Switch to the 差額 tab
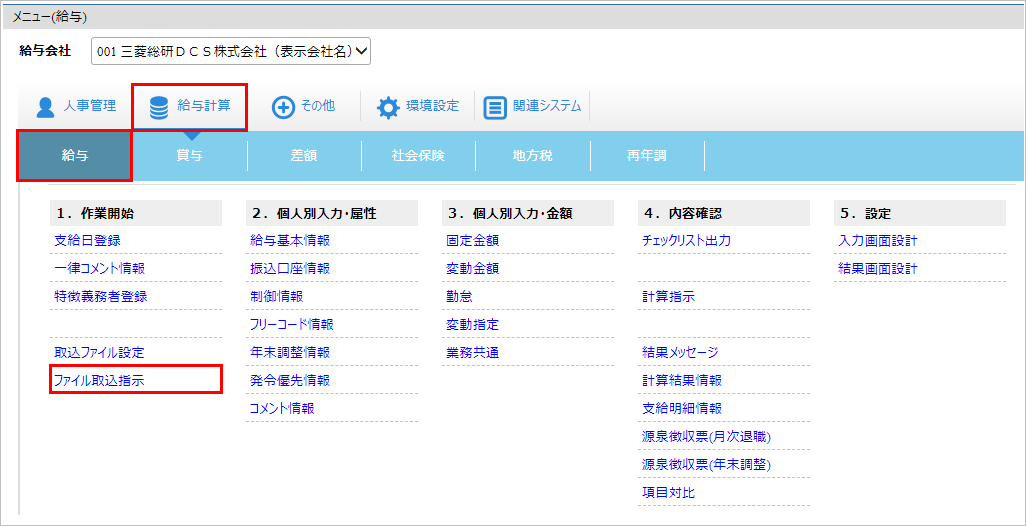This screenshot has height=526, width=1026. coord(304,156)
